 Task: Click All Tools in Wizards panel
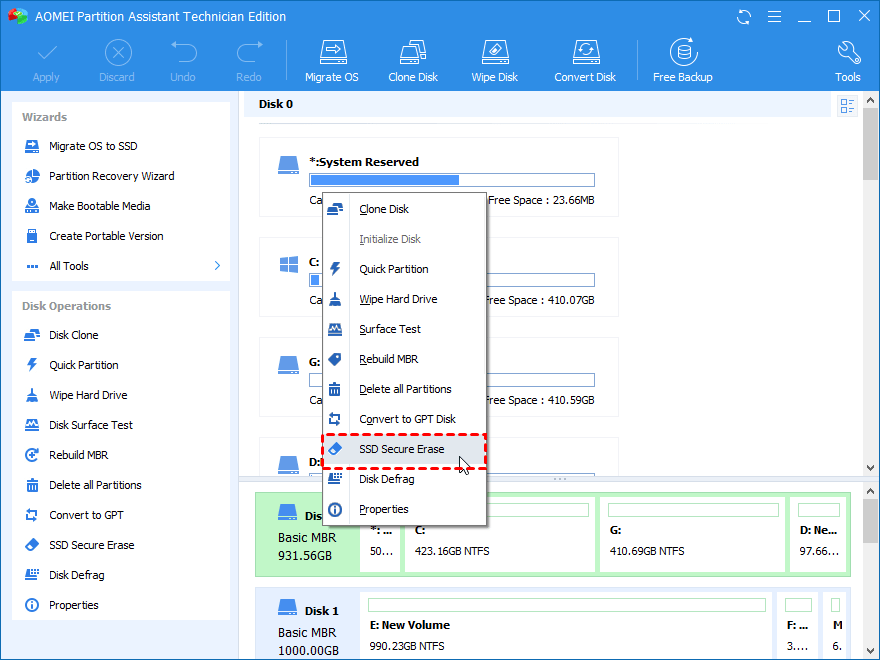point(68,266)
